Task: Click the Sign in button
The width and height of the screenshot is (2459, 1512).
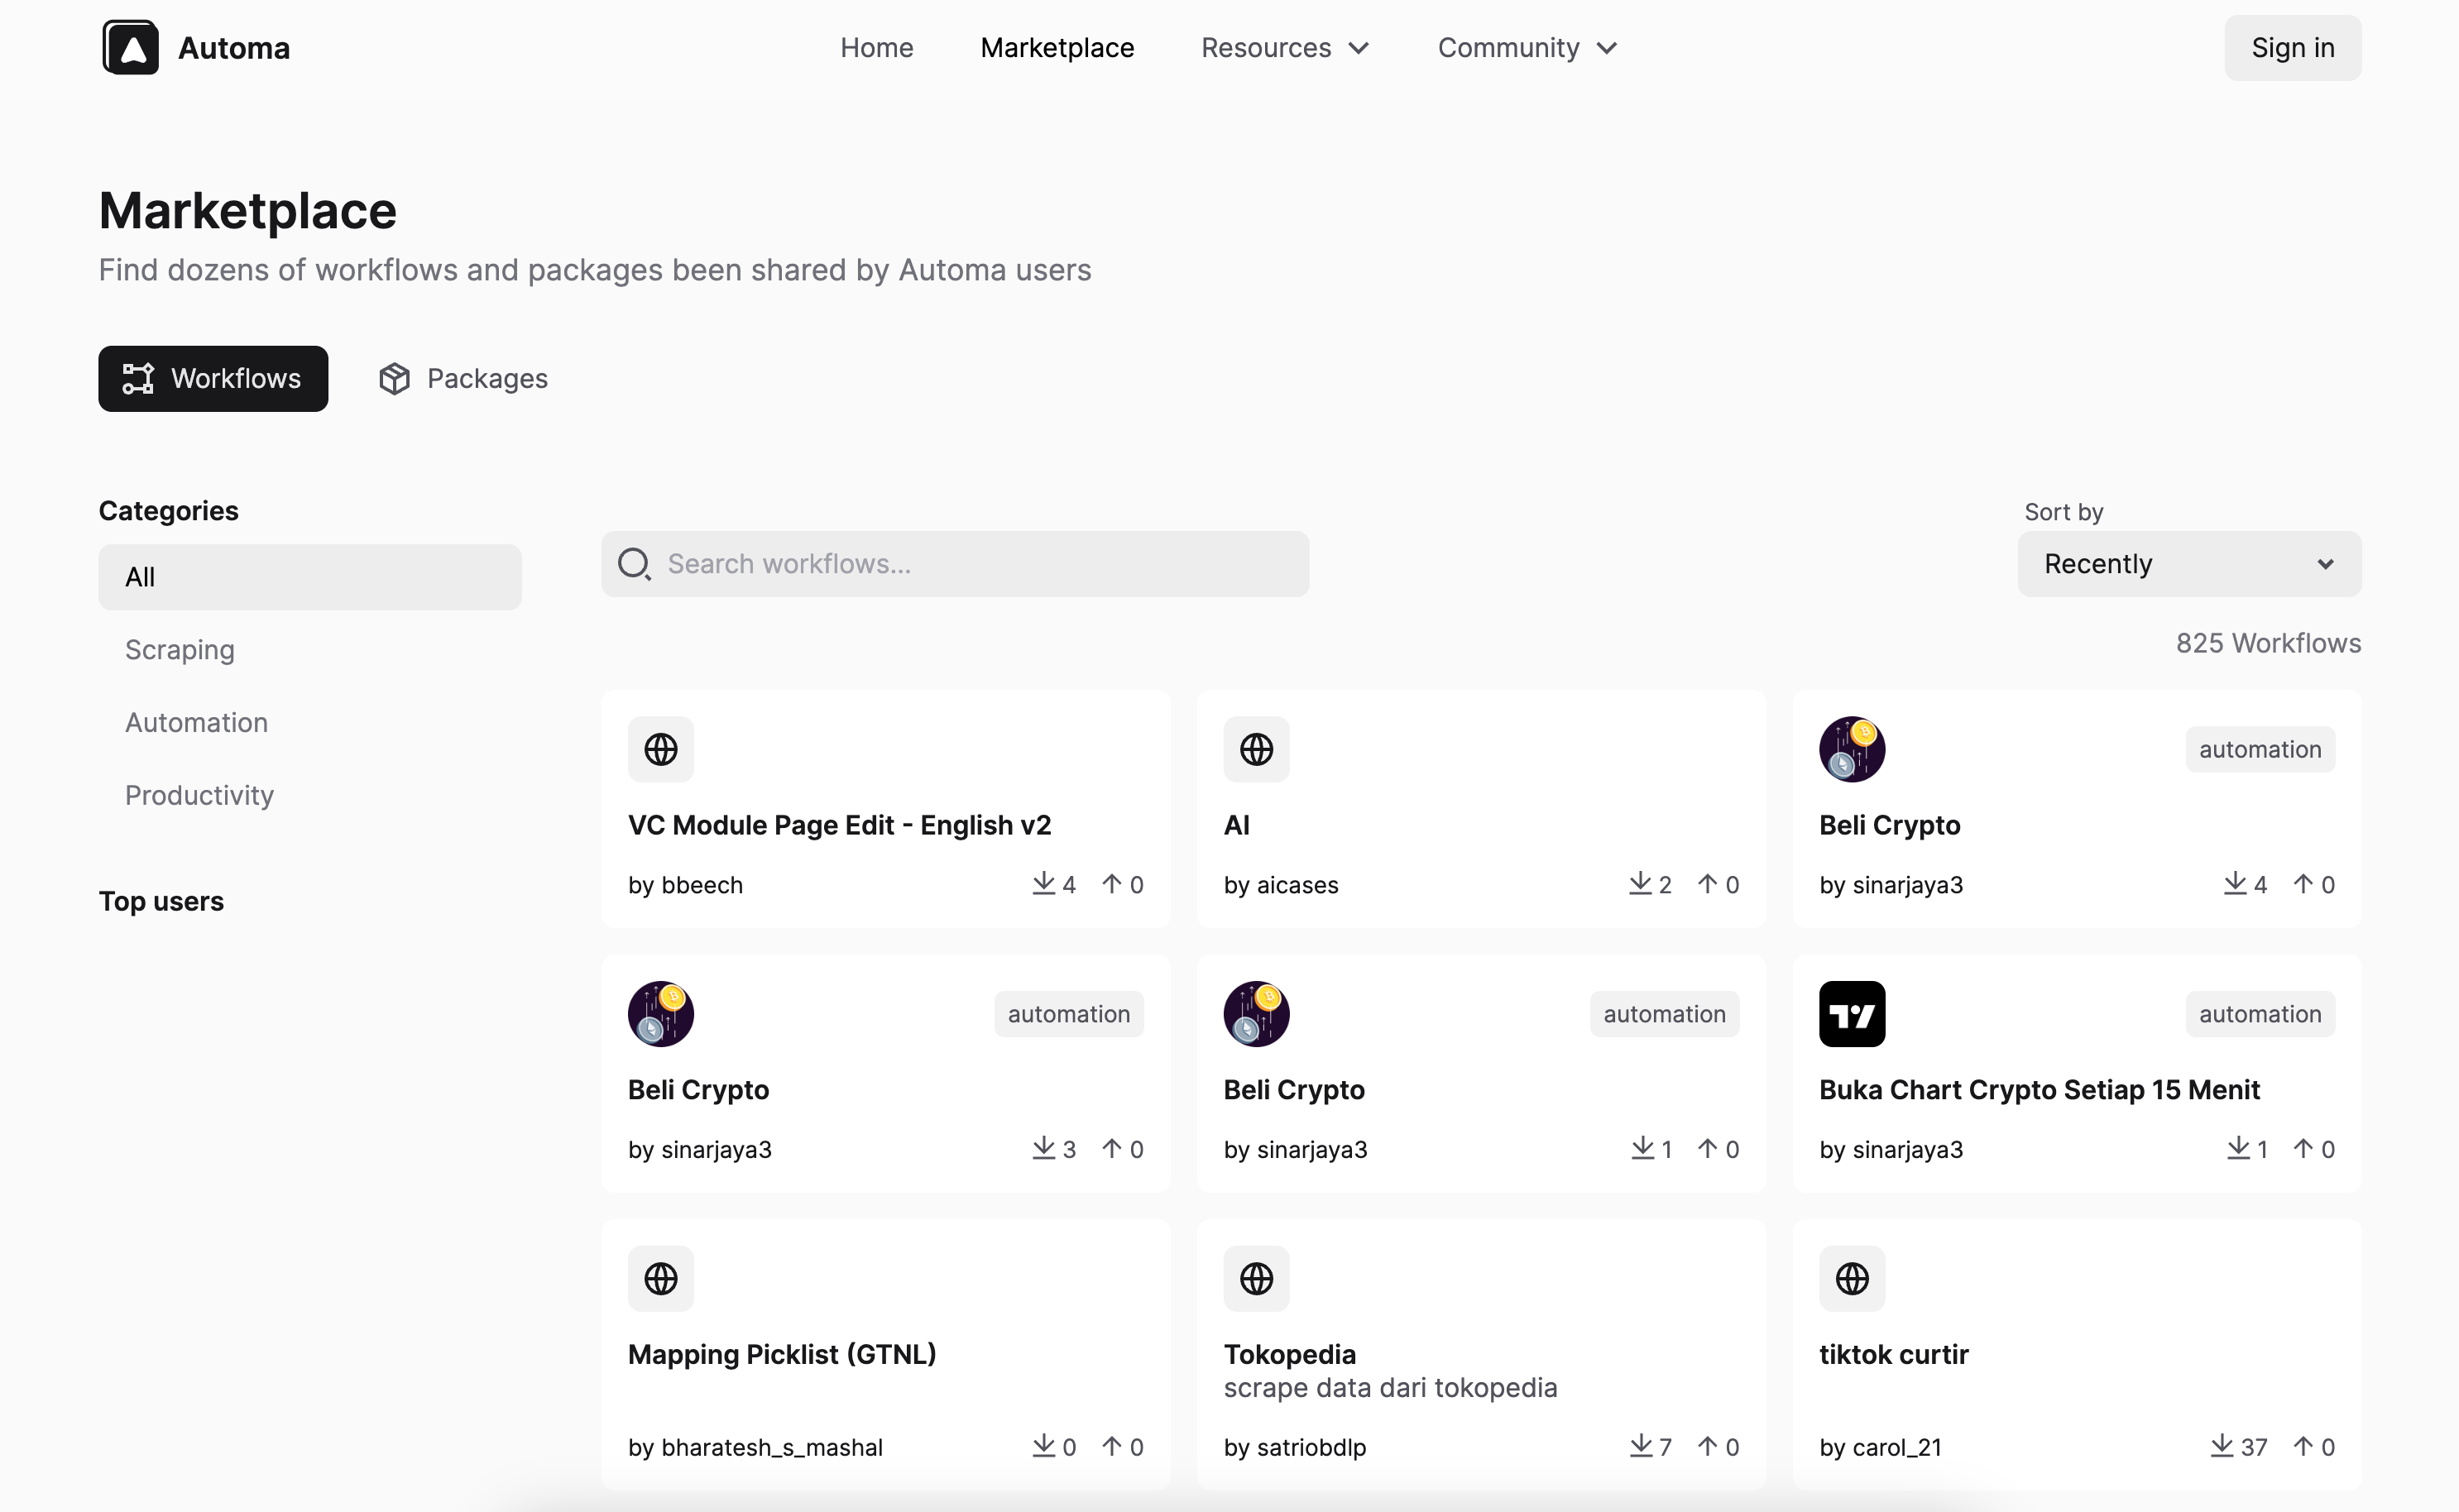Action: [2291, 48]
